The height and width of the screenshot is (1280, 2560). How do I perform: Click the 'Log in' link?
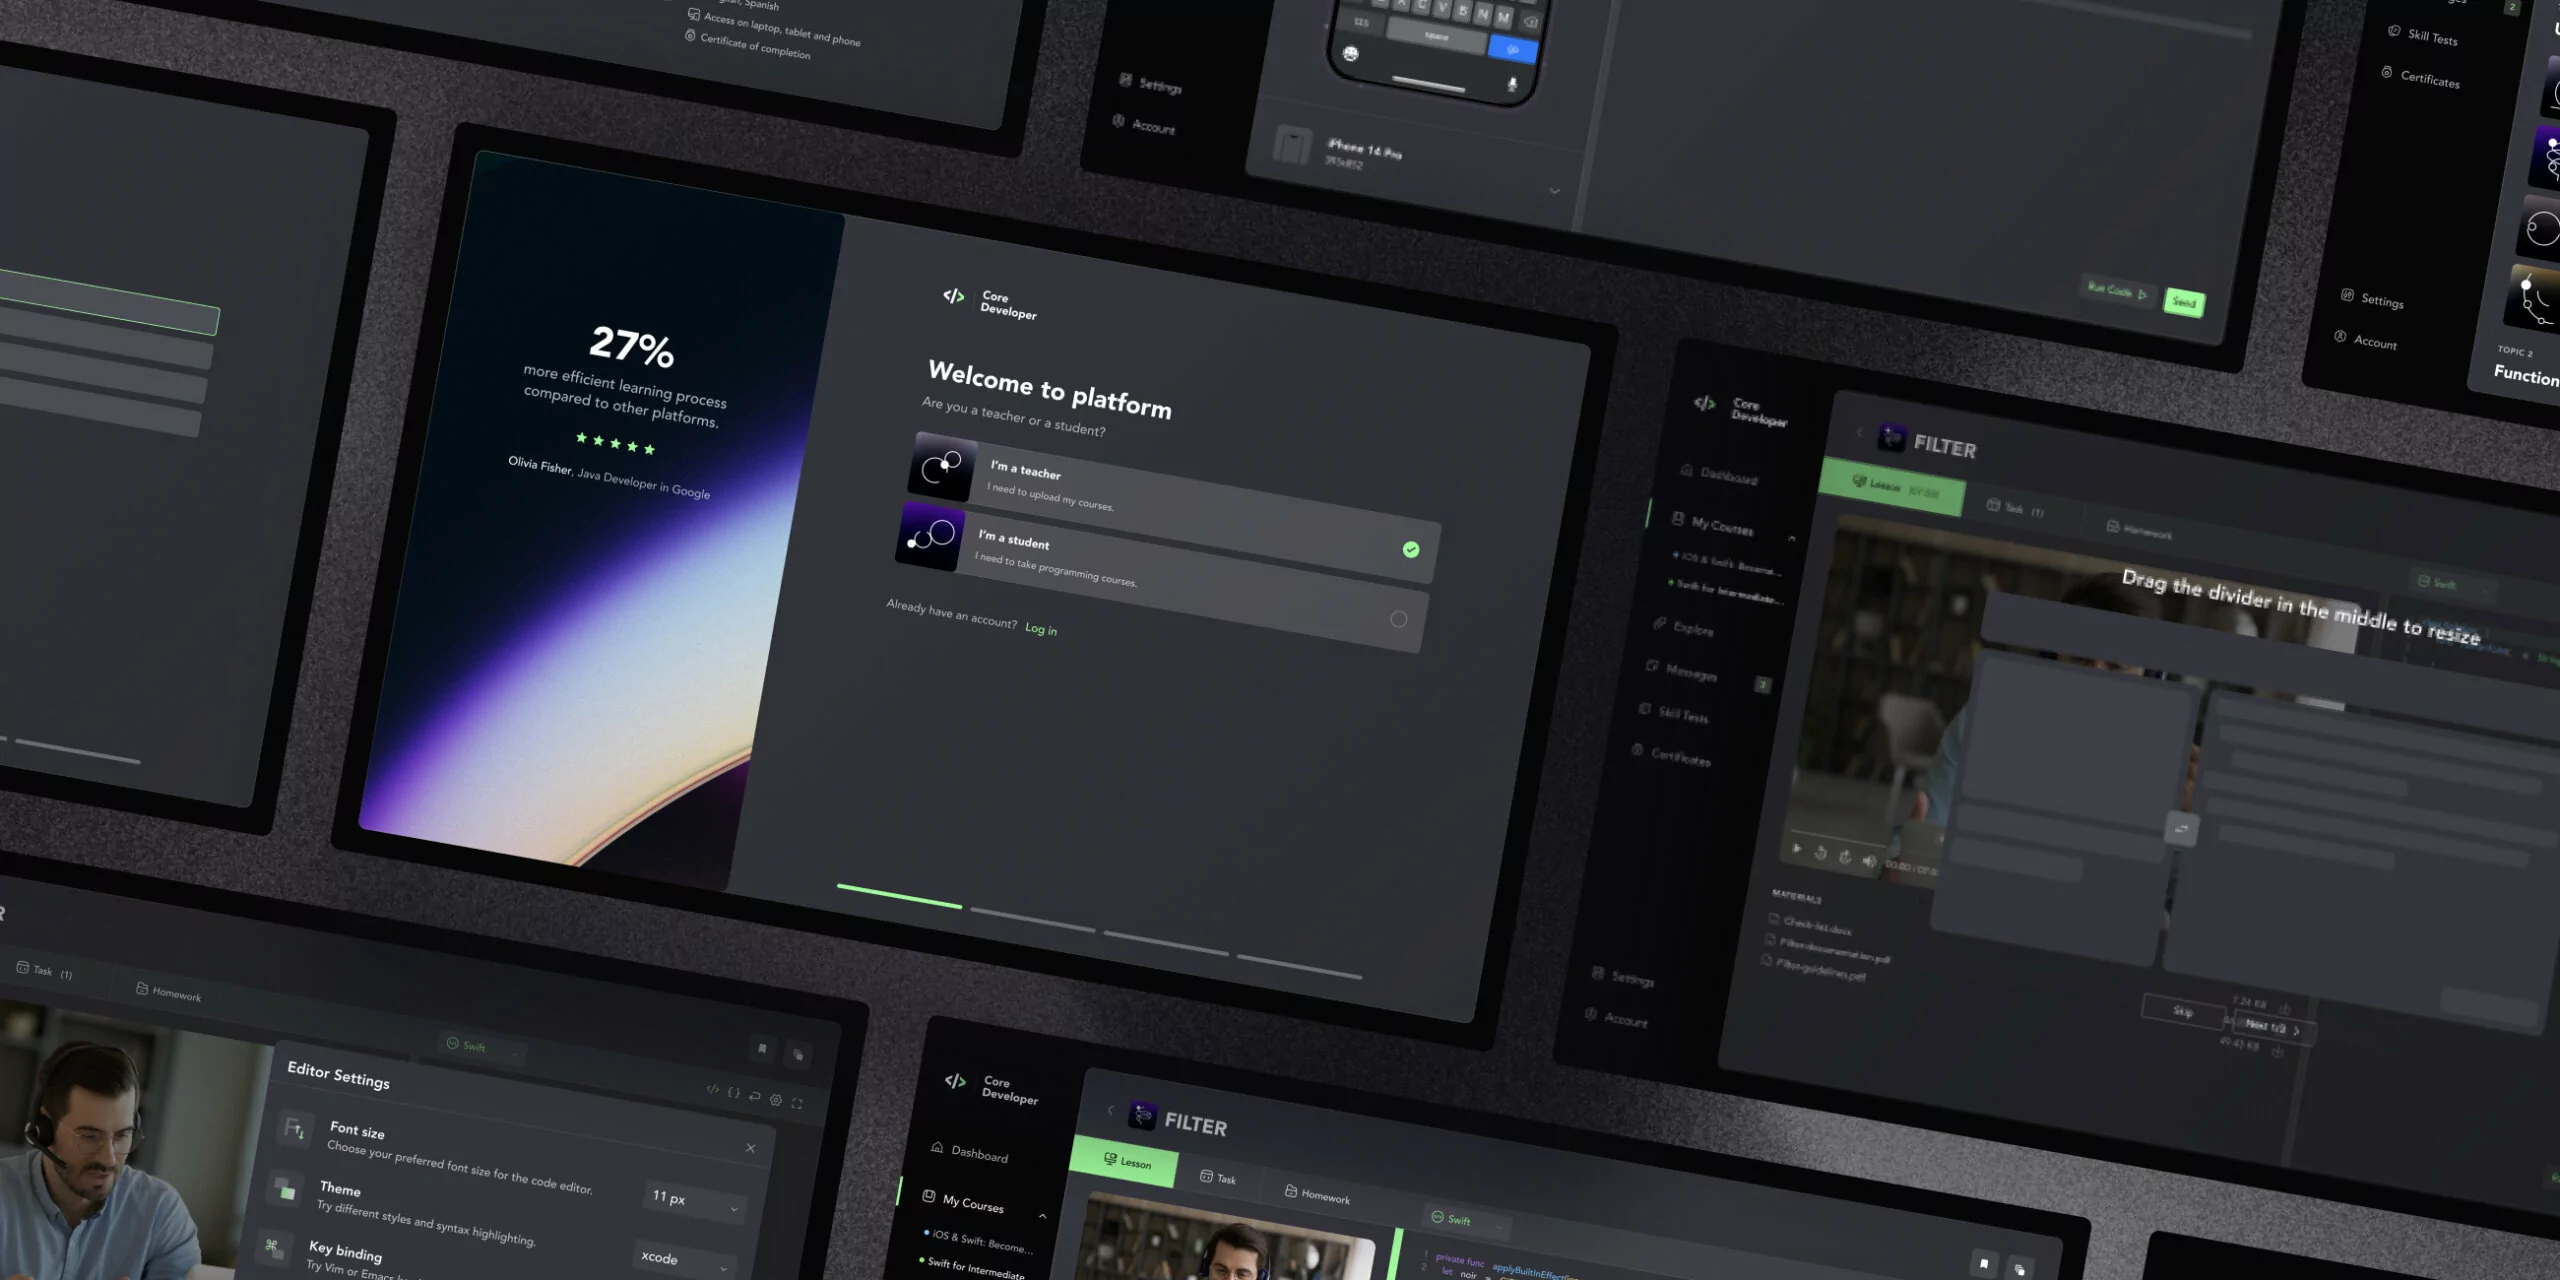point(1040,629)
